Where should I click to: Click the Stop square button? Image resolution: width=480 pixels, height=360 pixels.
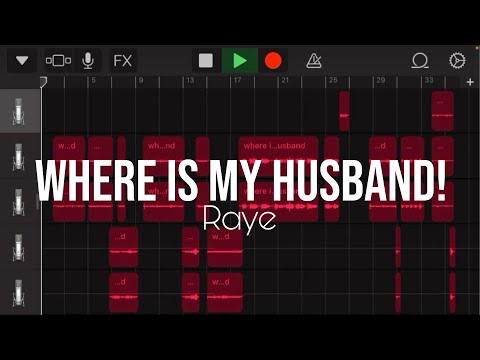point(206,61)
